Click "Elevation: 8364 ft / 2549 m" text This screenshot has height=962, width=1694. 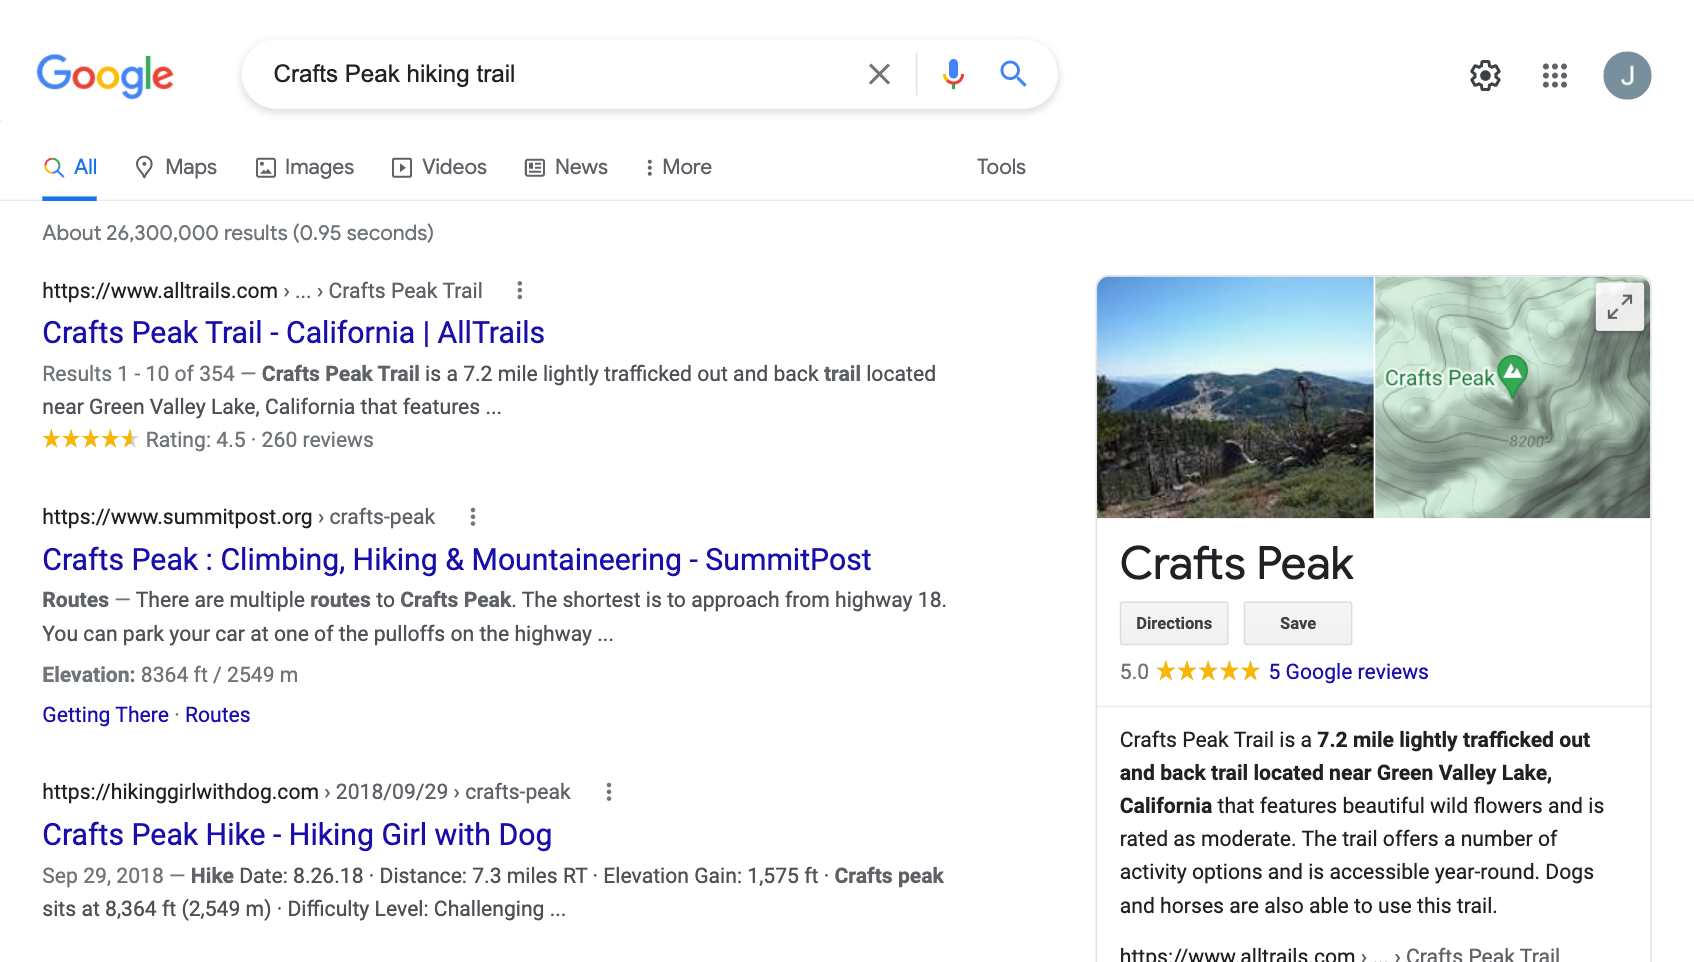[x=170, y=675]
